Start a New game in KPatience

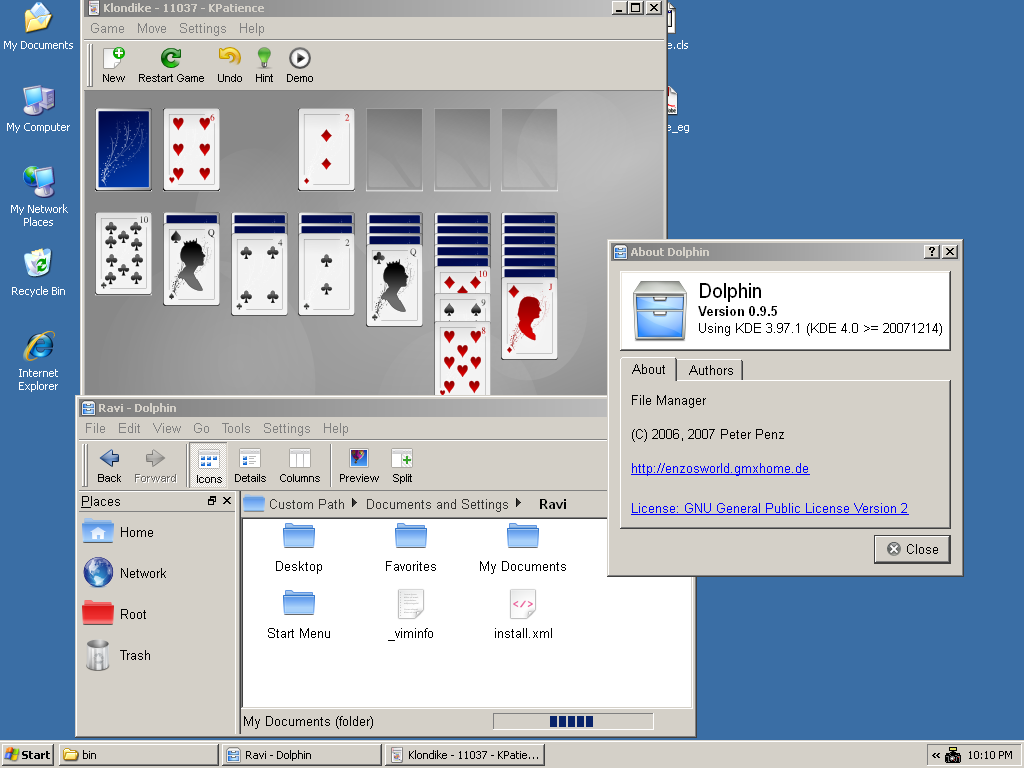114,65
